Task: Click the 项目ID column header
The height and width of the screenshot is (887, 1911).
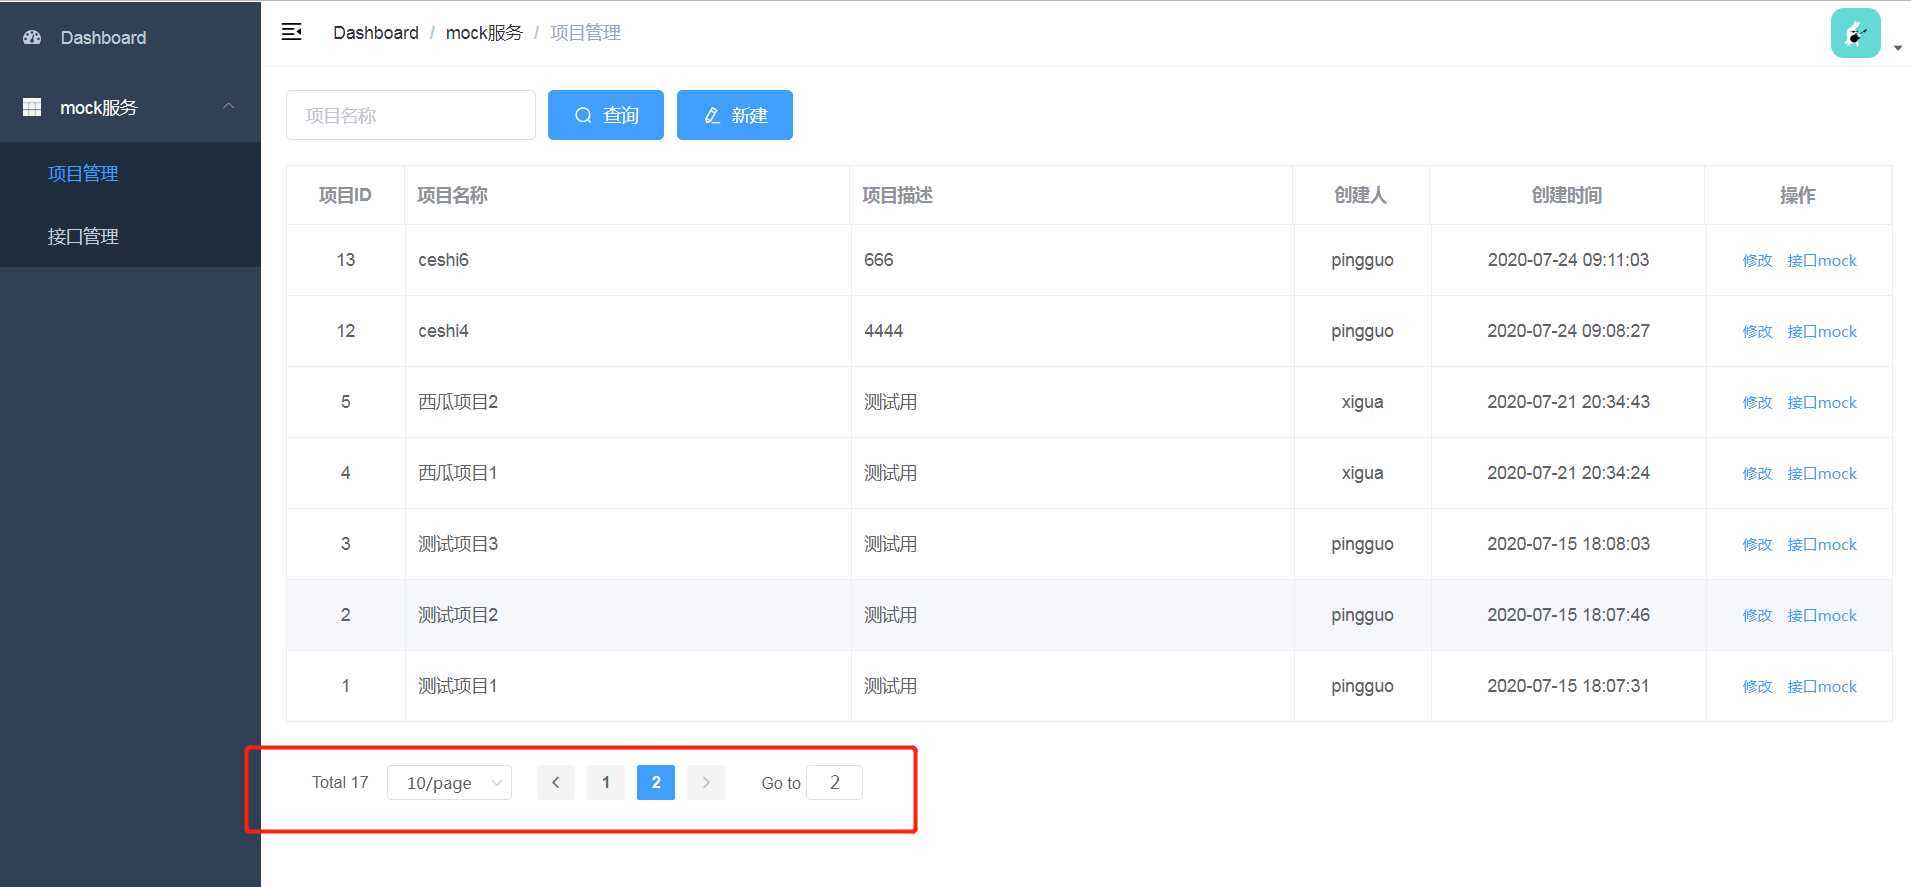Action: pos(345,195)
